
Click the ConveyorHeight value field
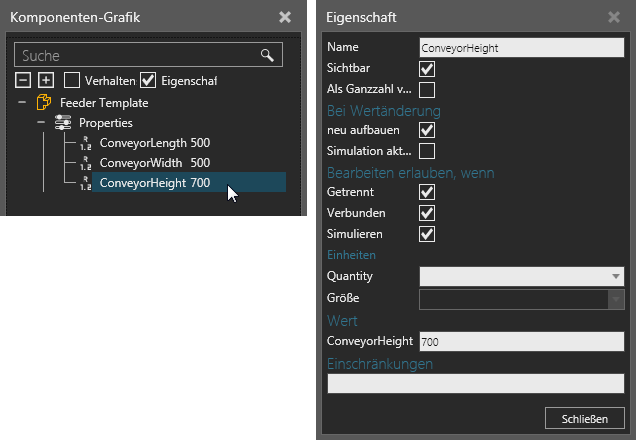tap(522, 342)
